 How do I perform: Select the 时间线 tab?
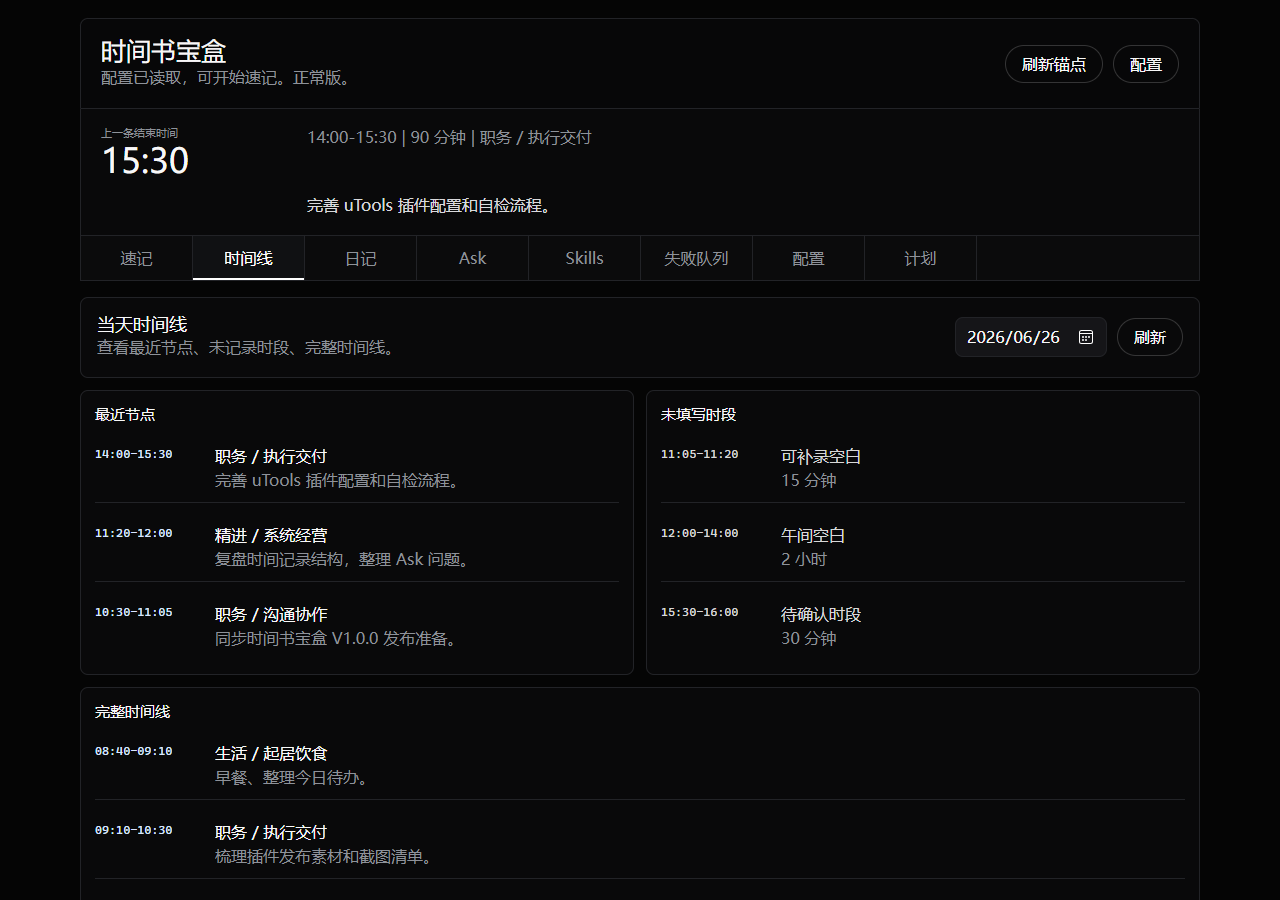point(249,258)
